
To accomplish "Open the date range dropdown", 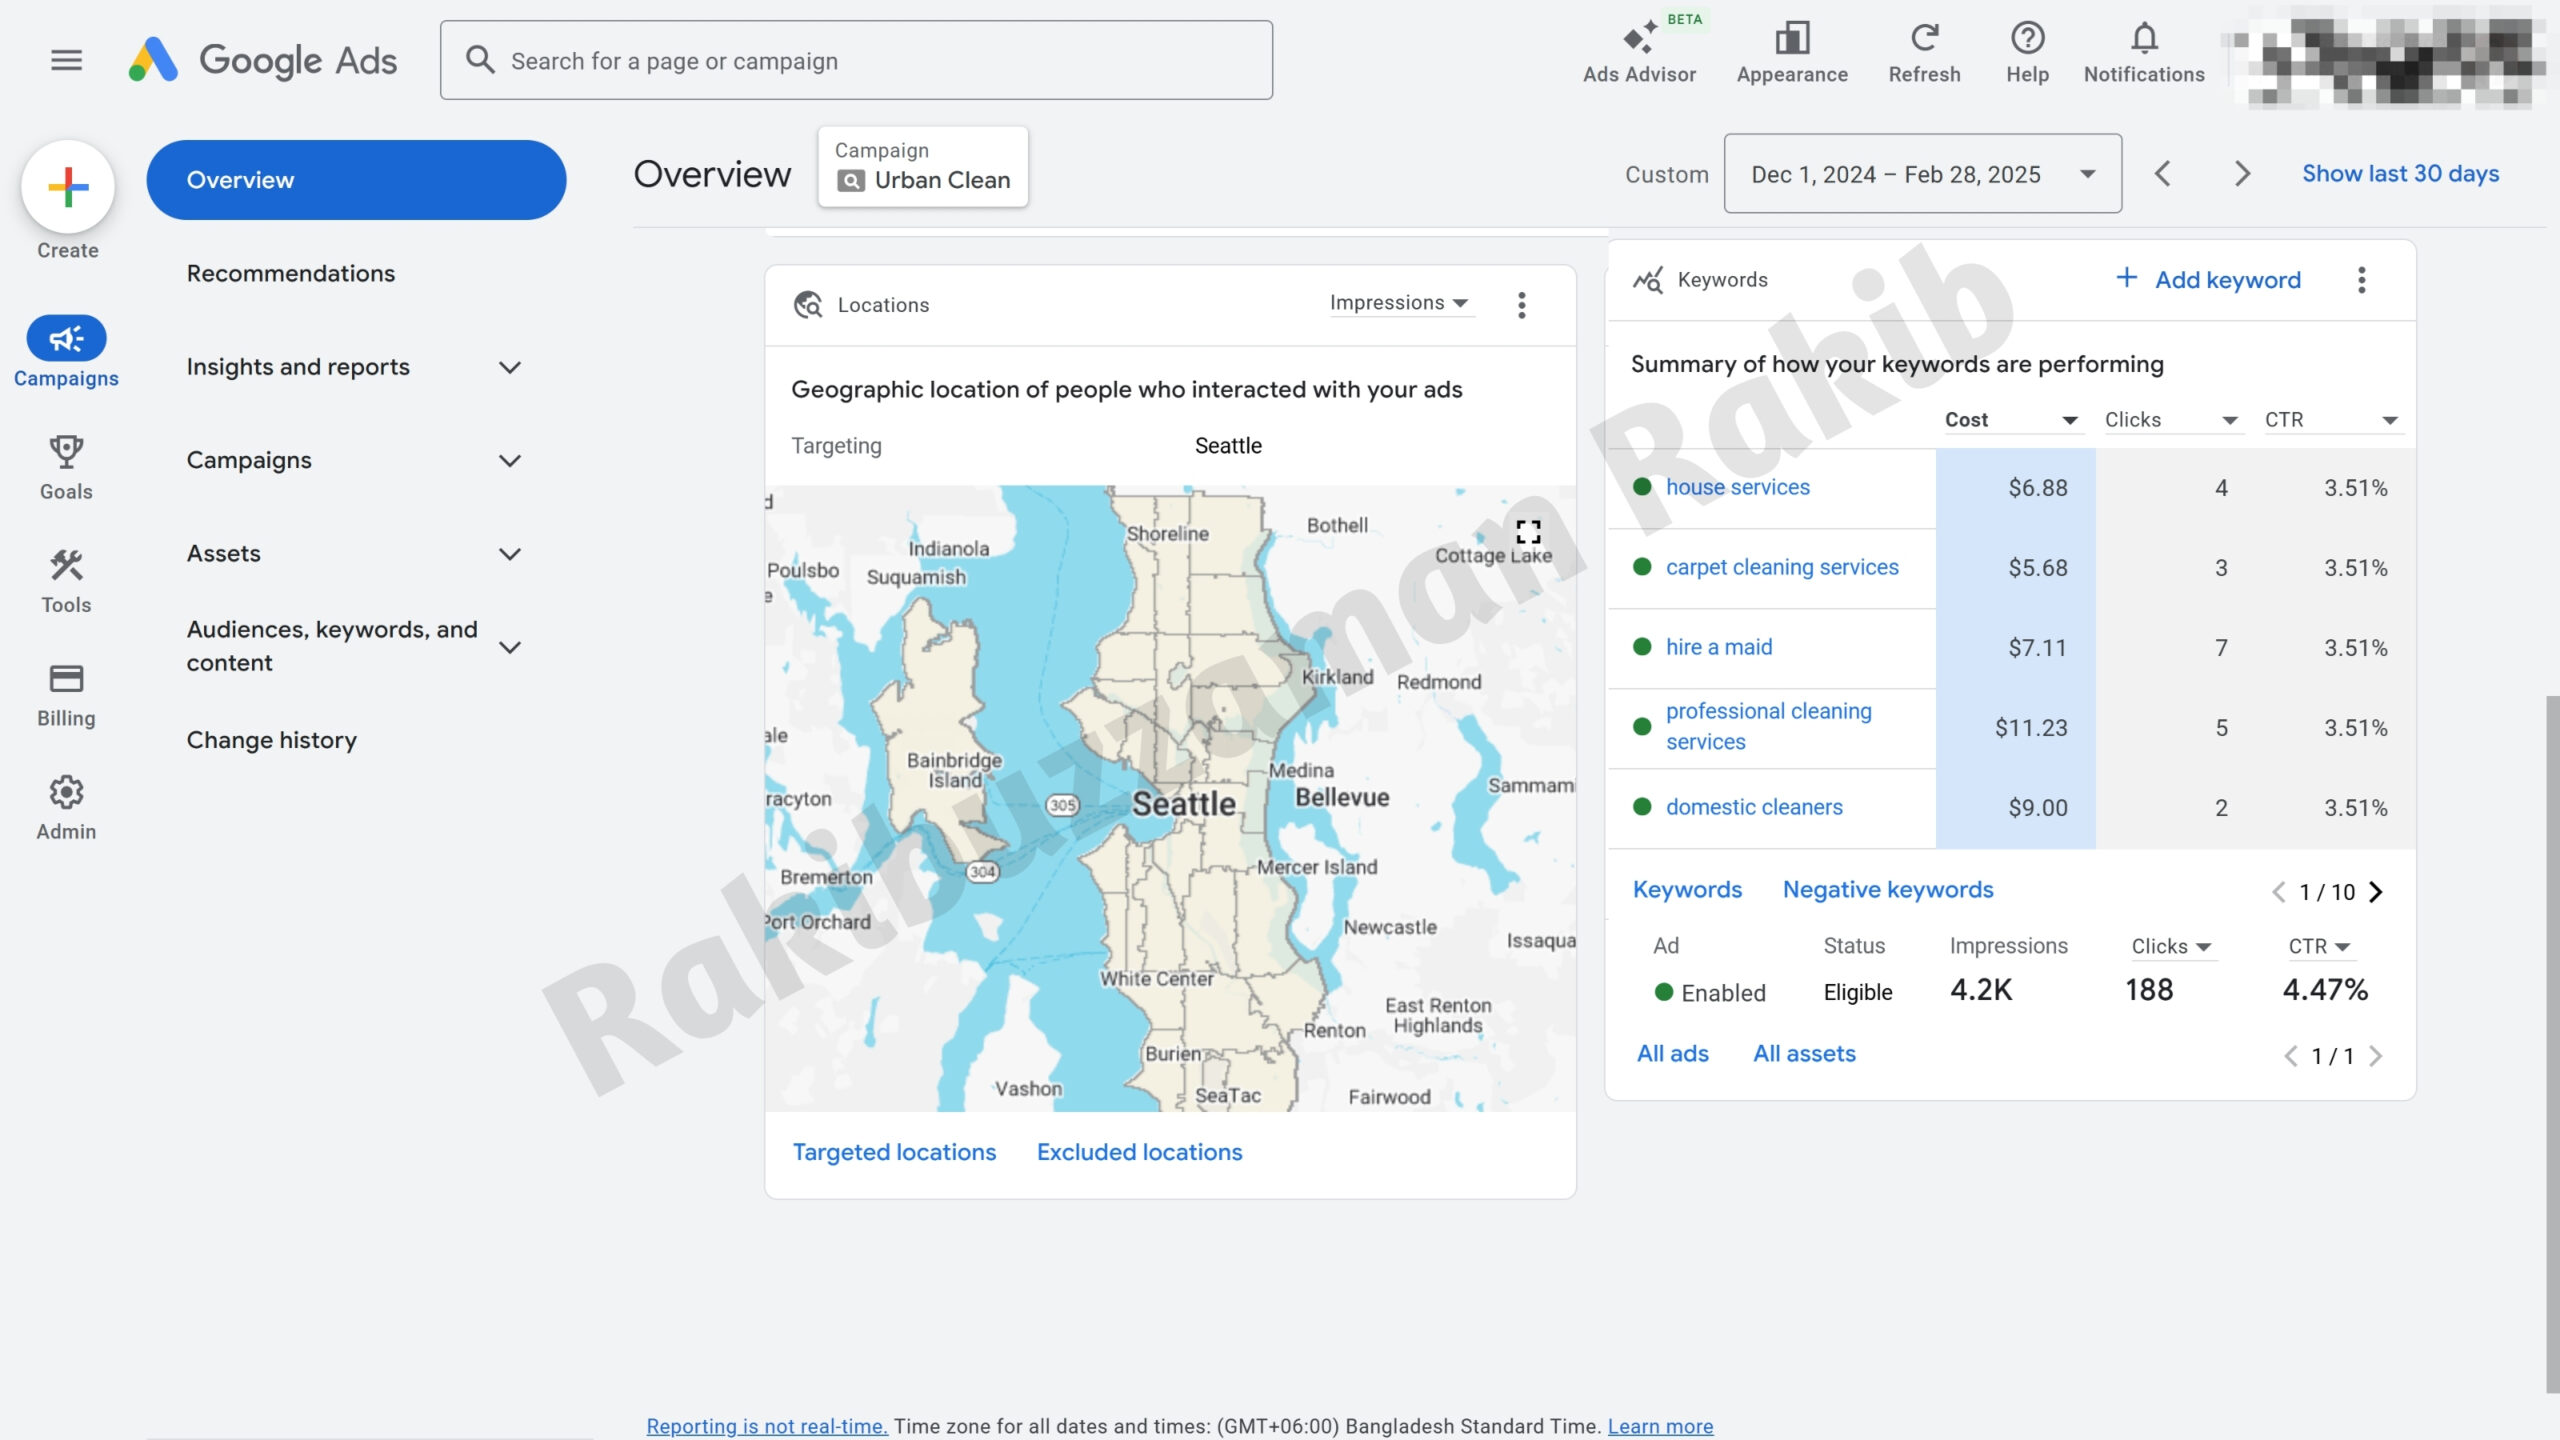I will tap(1922, 174).
